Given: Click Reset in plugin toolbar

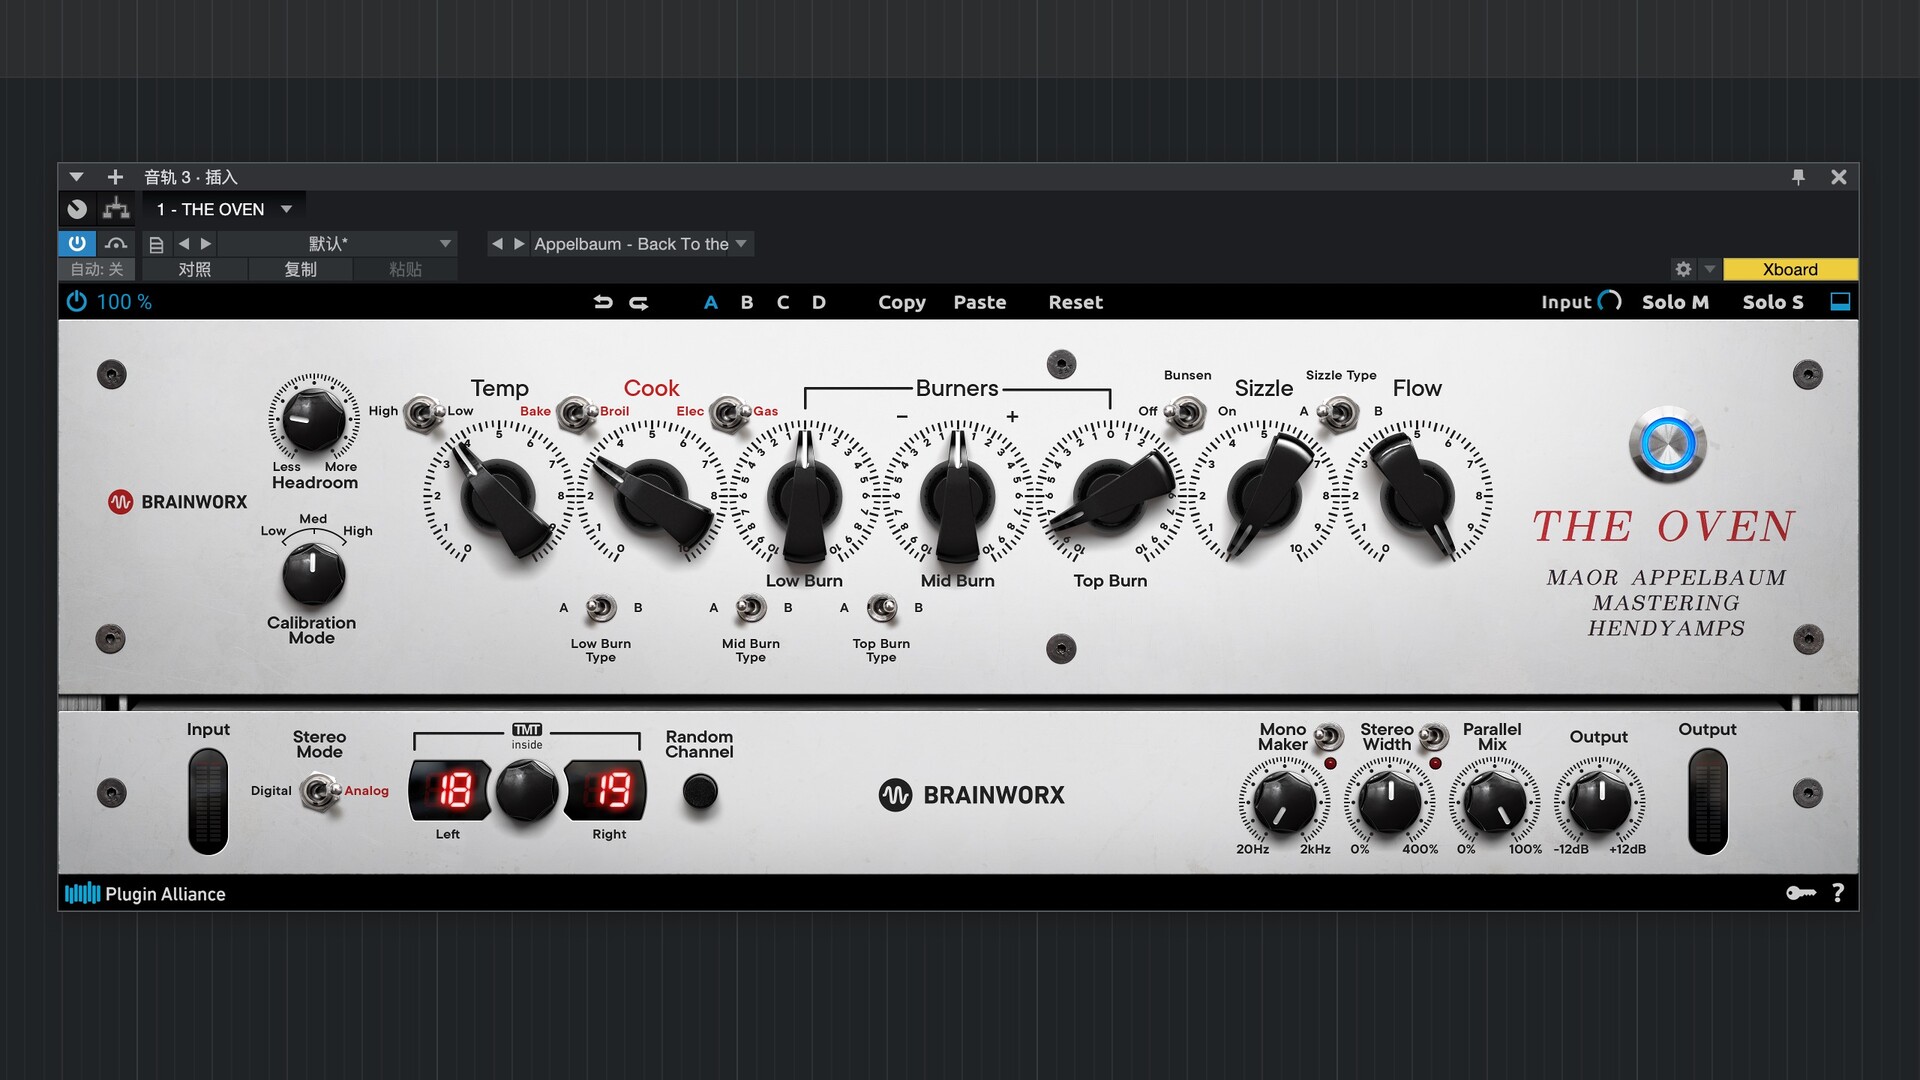Looking at the screenshot, I should click(x=1076, y=302).
